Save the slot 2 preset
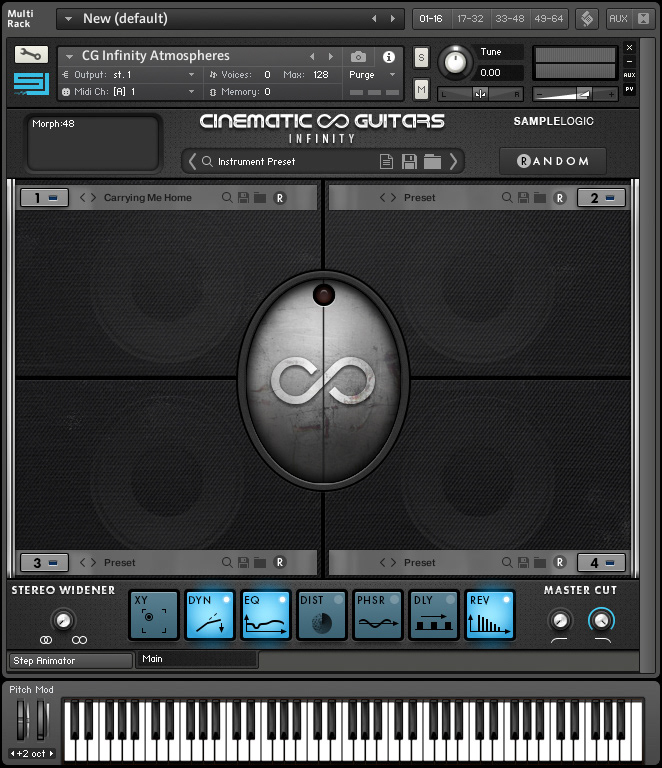Viewport: 662px width, 768px height. tap(523, 197)
